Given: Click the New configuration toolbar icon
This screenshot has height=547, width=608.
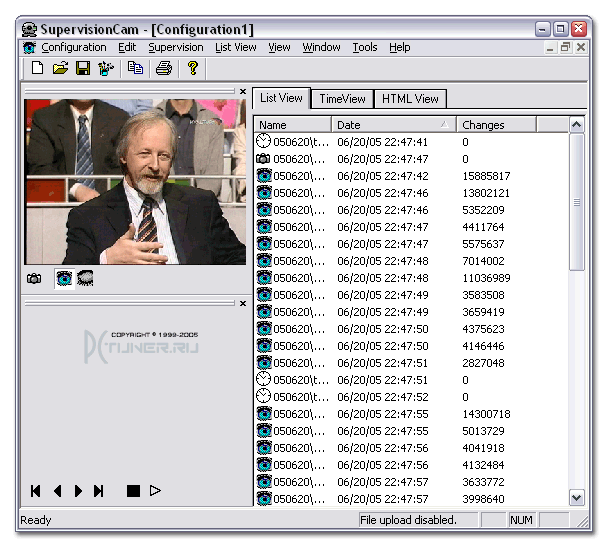Looking at the screenshot, I should tap(38, 68).
